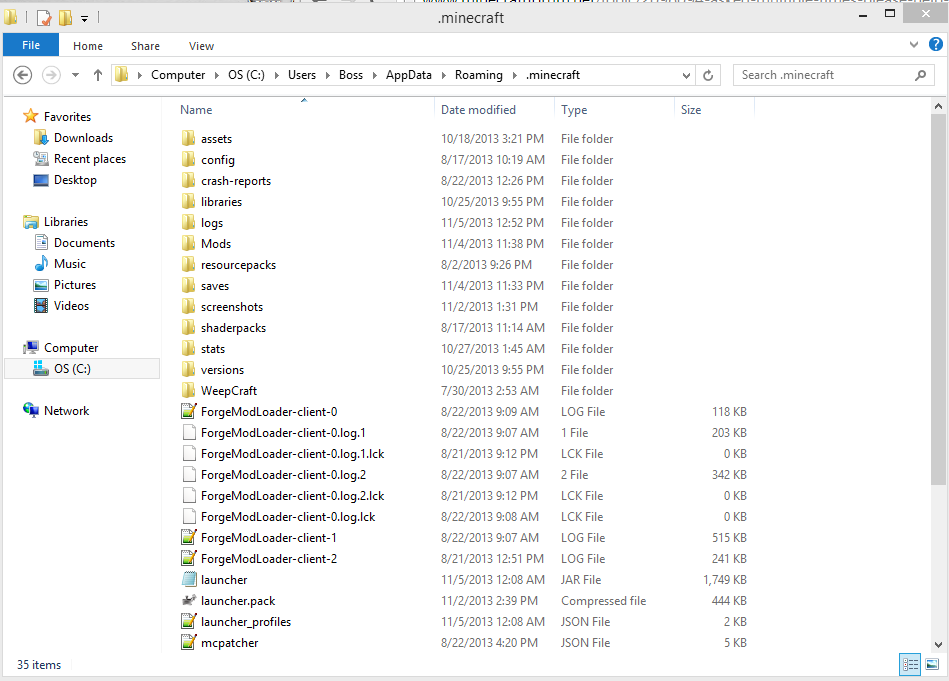Viewport: 949px width, 681px height.
Task: Select the shaderpacks folder name
Action: [234, 328]
